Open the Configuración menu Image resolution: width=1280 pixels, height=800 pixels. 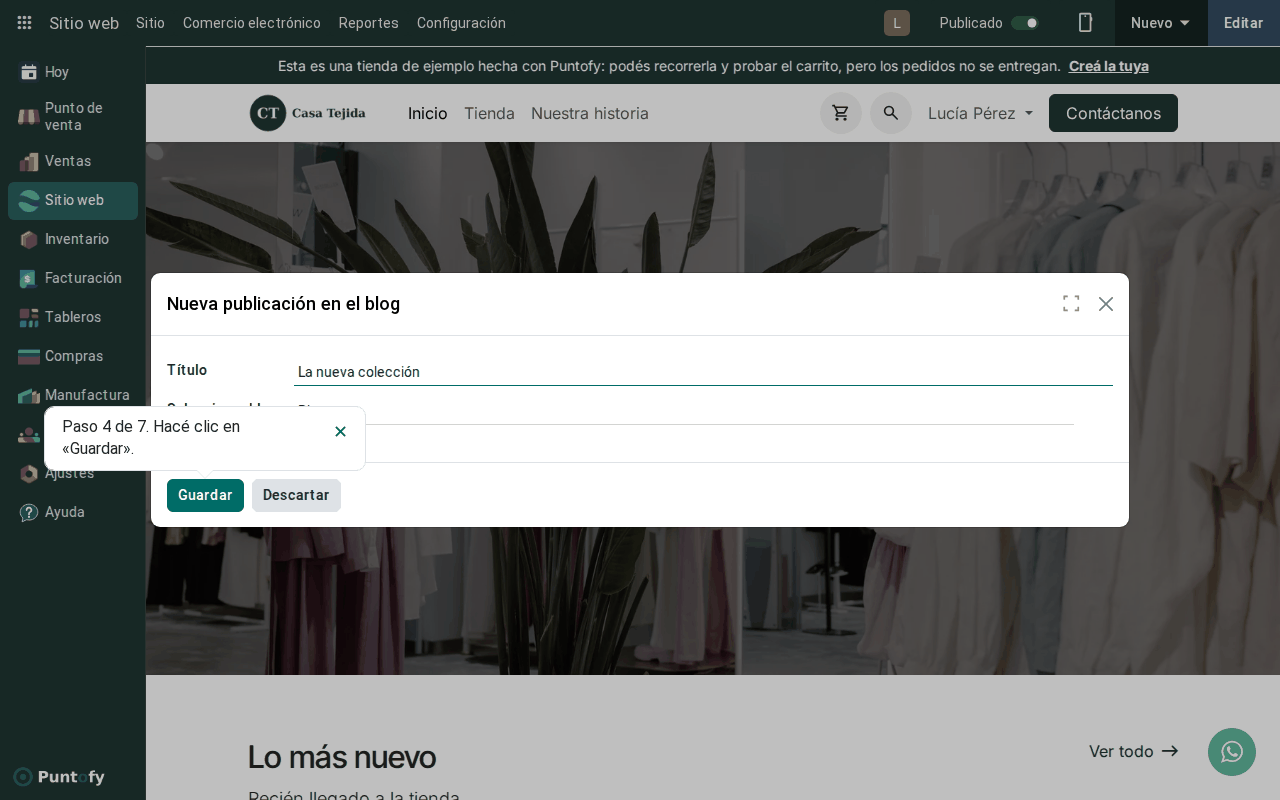[x=461, y=23]
